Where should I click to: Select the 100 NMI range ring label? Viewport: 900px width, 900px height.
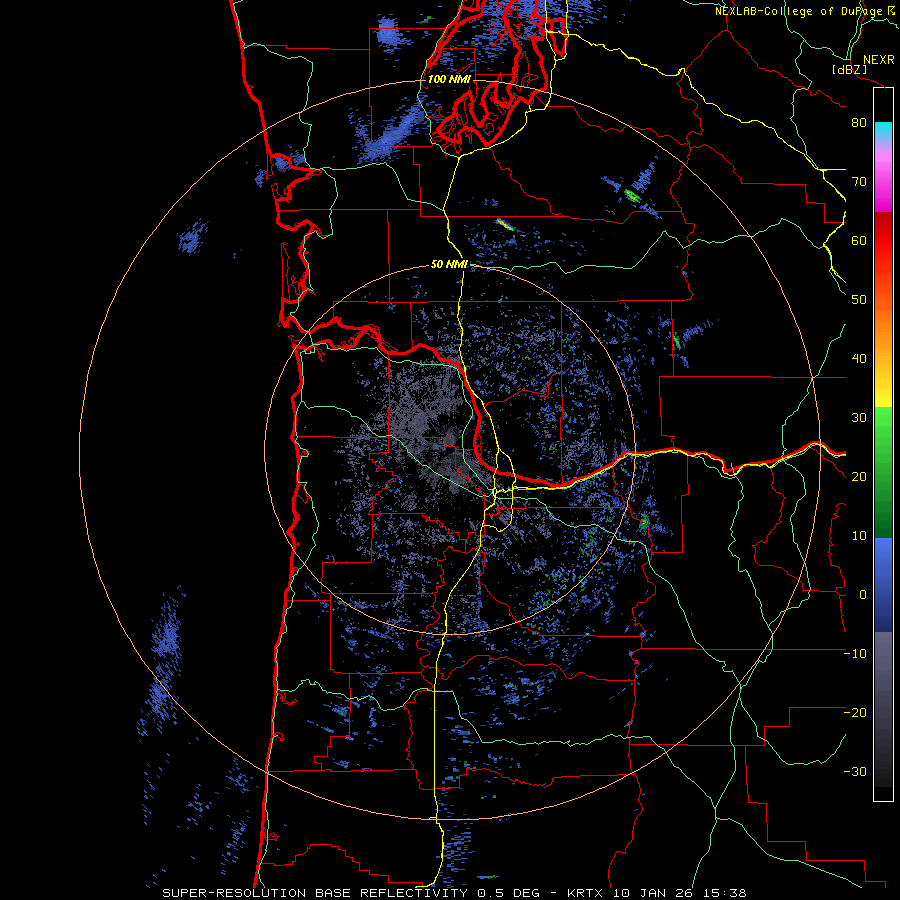(x=449, y=79)
